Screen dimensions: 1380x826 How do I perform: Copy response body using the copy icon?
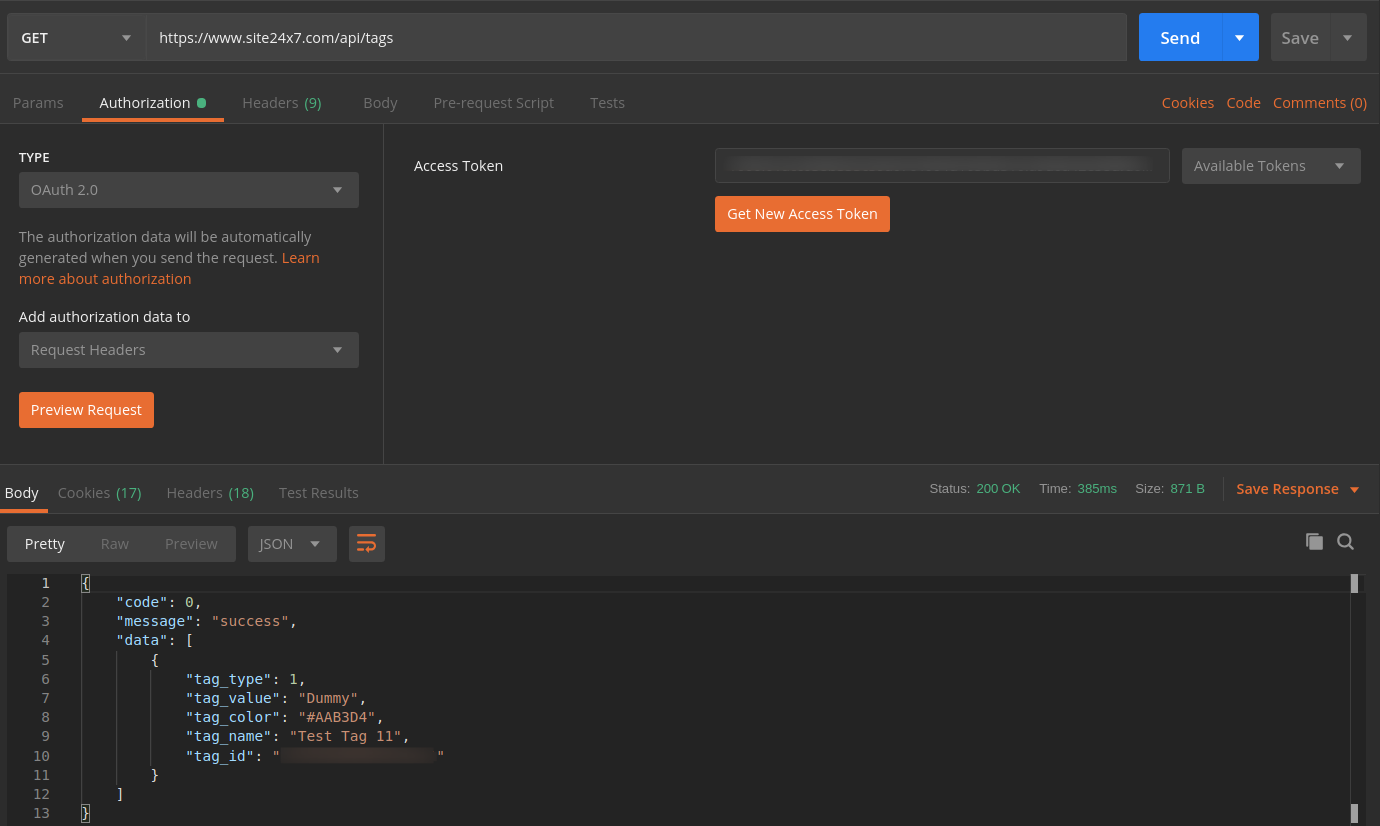1314,542
